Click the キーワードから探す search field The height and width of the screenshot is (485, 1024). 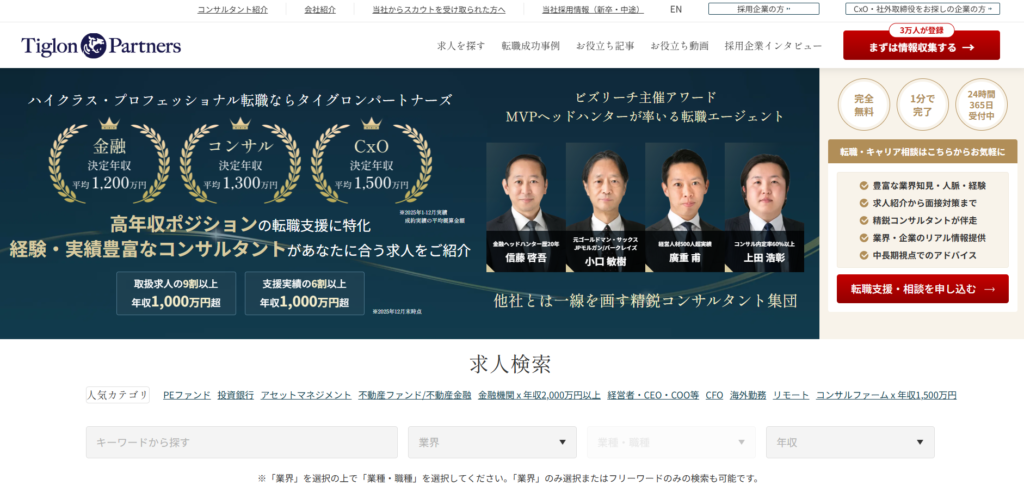click(241, 442)
